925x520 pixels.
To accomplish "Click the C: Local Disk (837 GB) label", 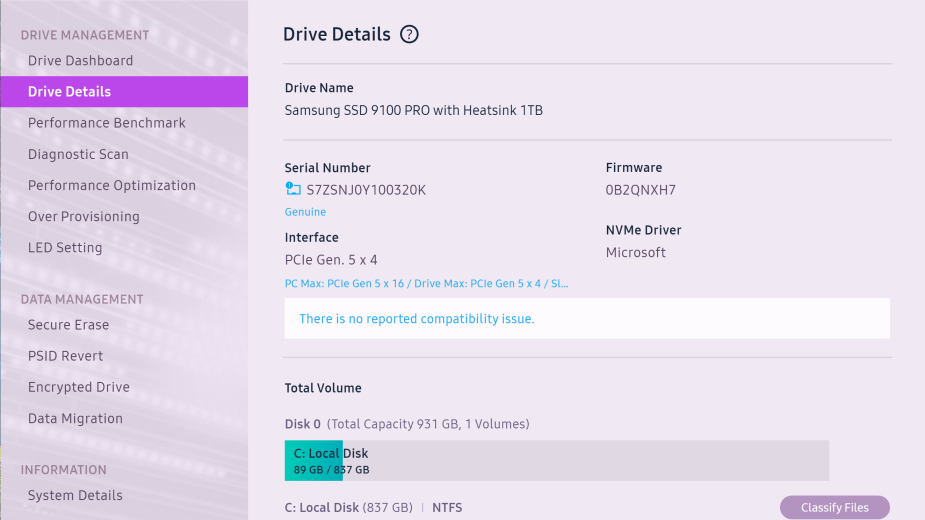I will pos(349,508).
